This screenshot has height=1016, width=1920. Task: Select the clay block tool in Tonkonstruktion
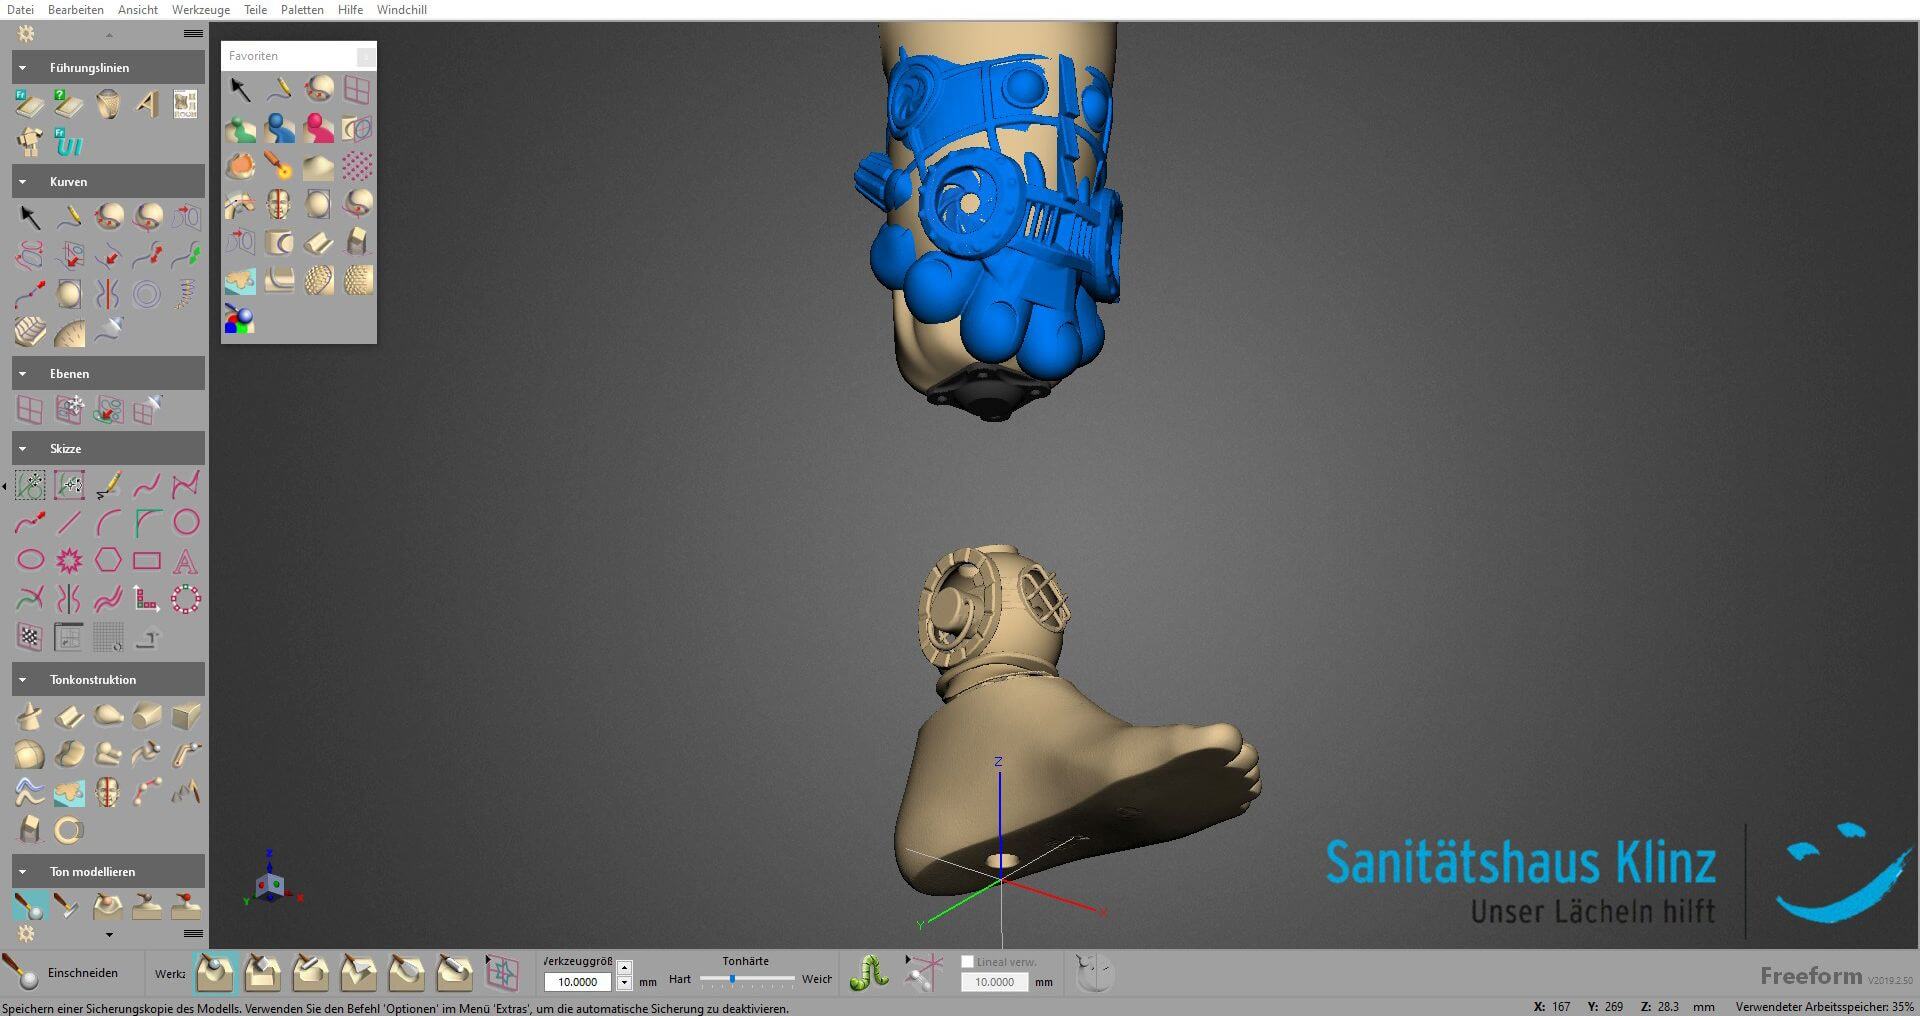186,716
